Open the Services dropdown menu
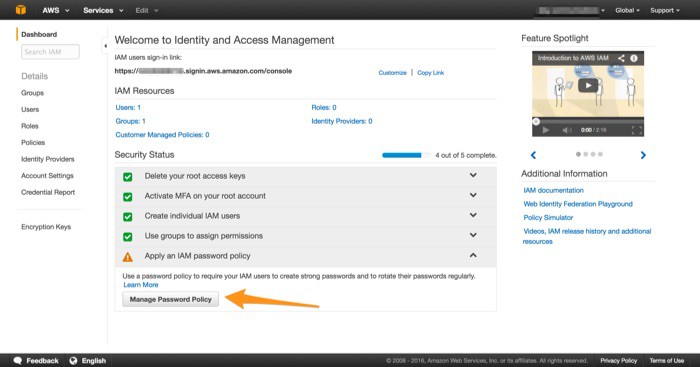700x367 pixels. (103, 10)
